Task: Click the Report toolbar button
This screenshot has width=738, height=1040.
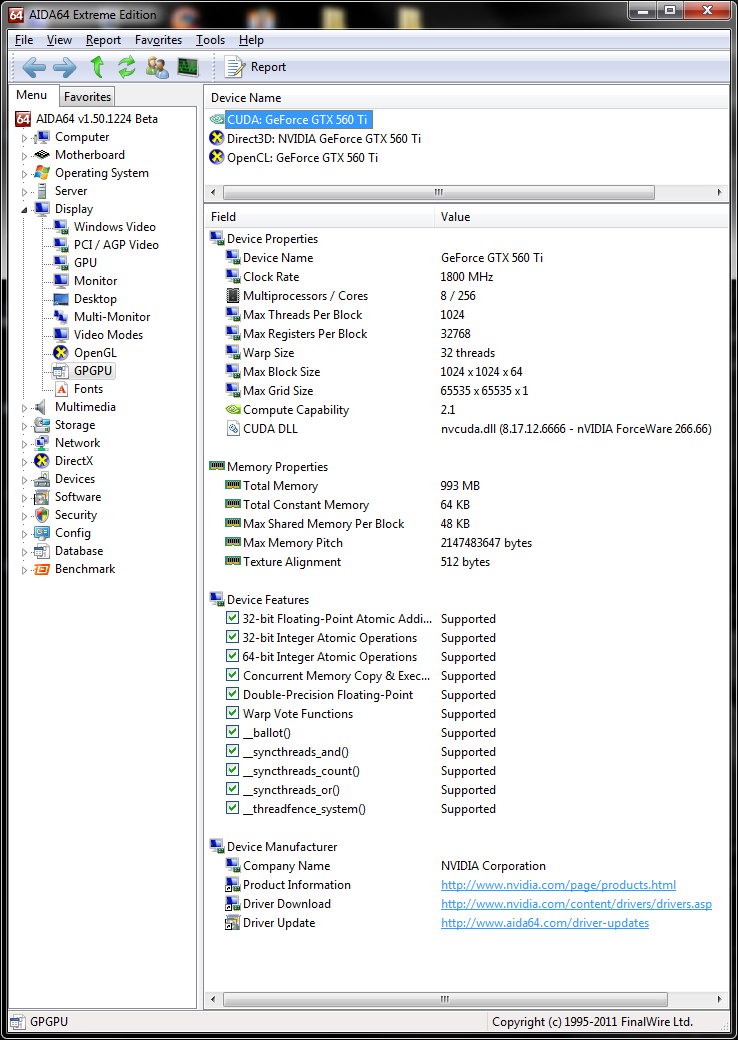Action: (255, 67)
